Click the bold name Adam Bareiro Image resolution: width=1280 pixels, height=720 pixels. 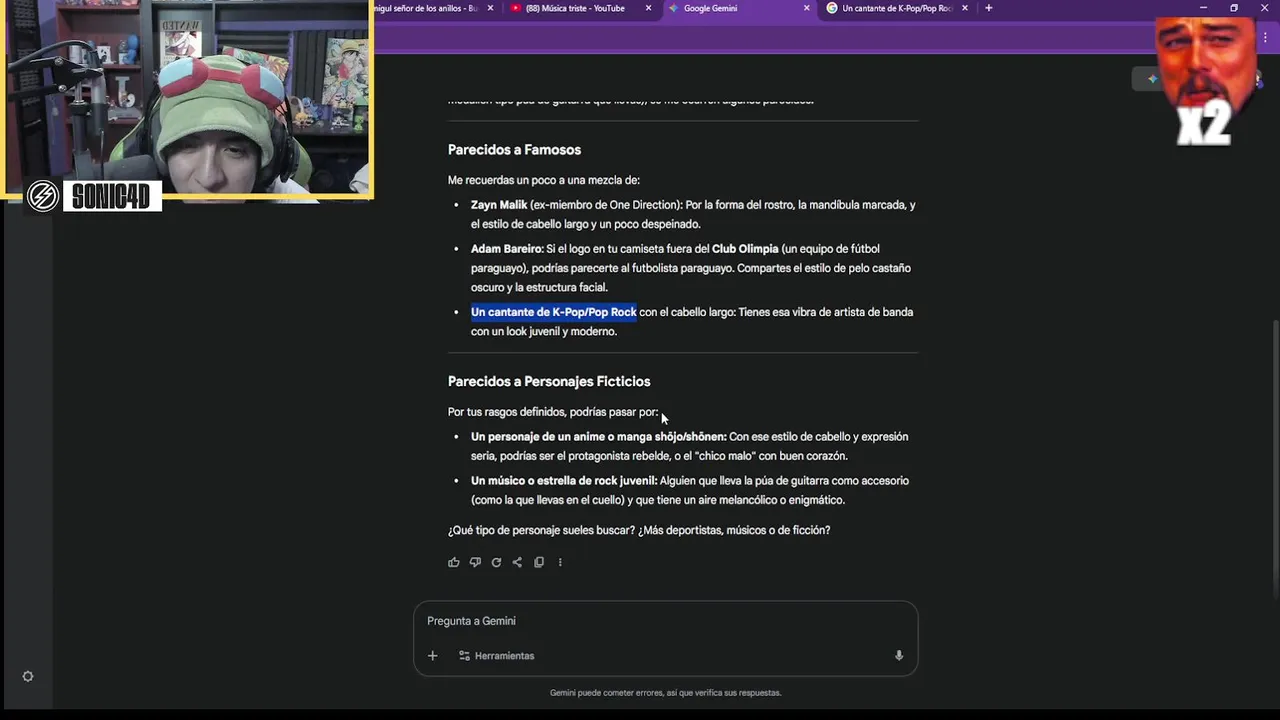point(507,249)
